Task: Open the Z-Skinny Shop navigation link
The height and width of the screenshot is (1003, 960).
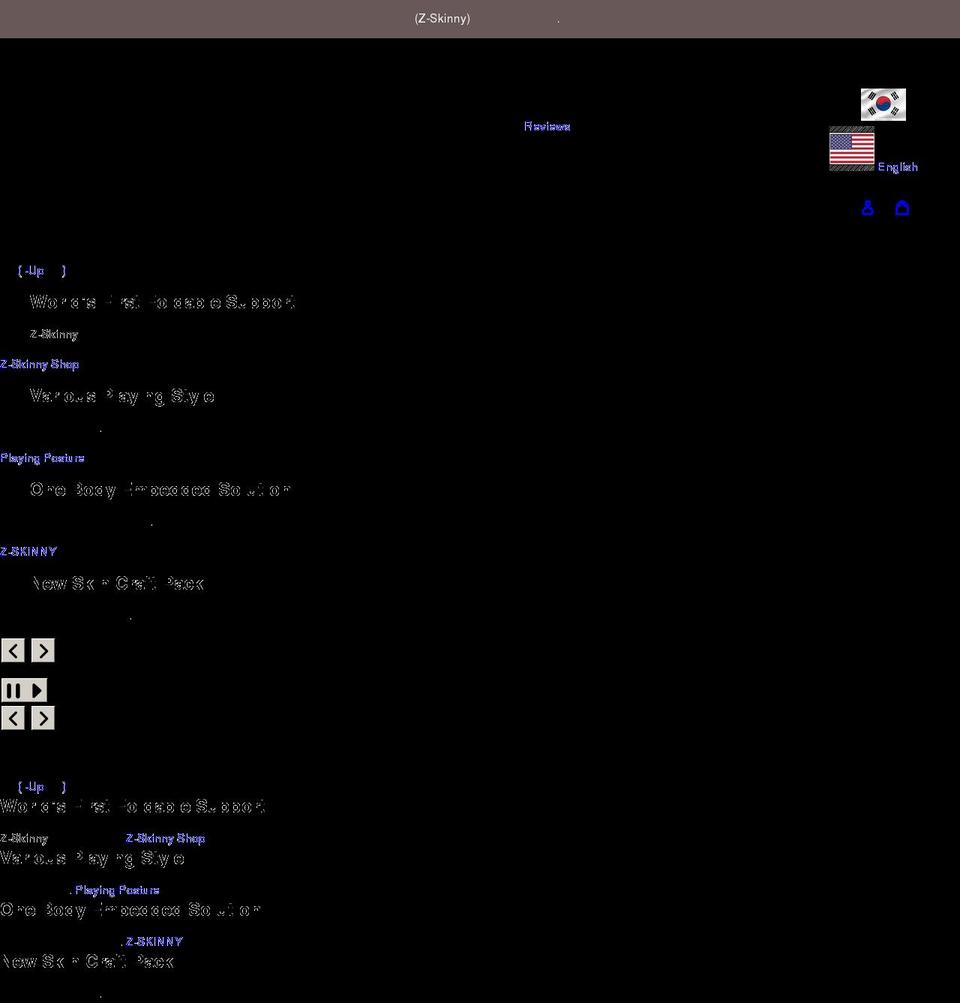Action: [x=39, y=363]
